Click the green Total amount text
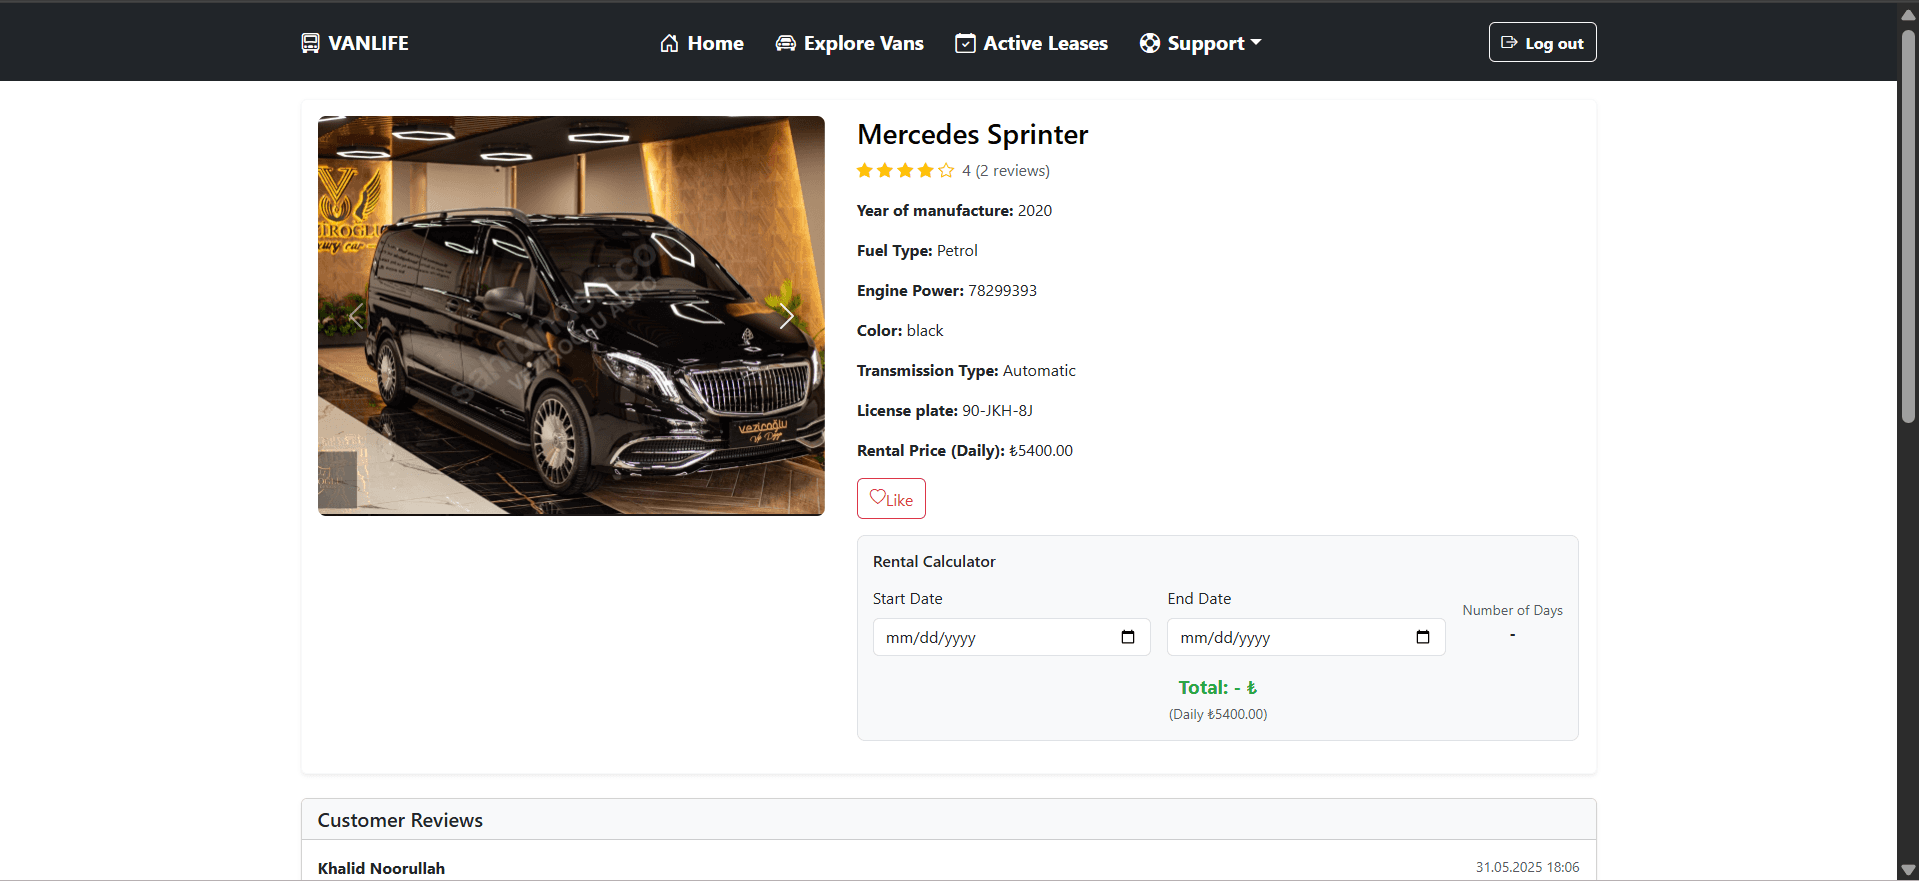Viewport: 1919px width, 881px height. 1218,688
